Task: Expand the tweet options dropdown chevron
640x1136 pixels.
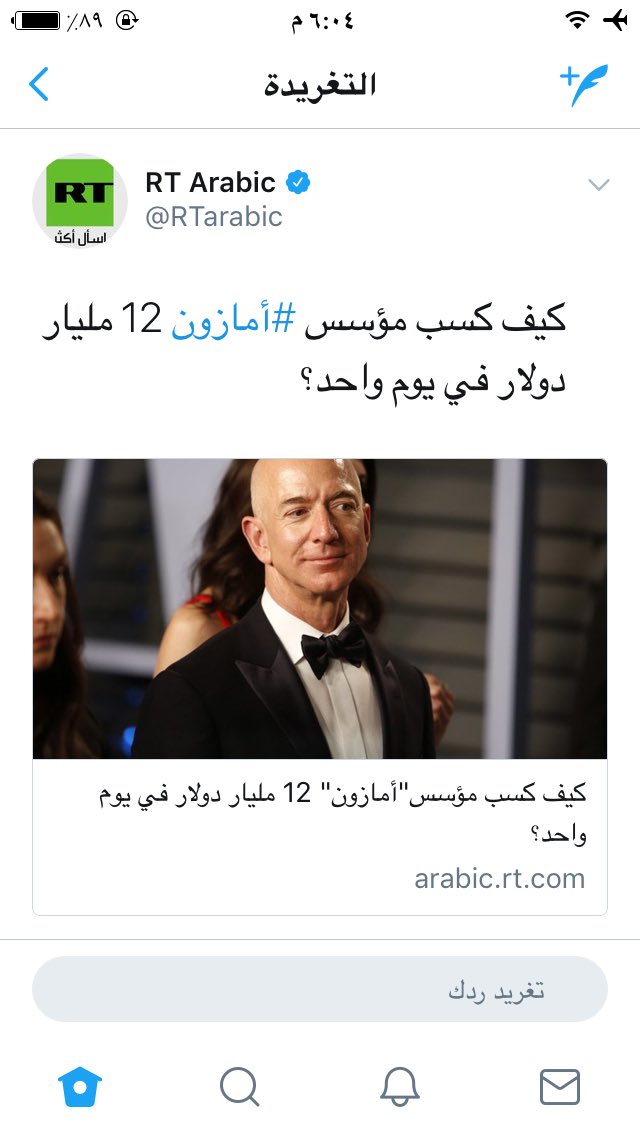Action: (599, 185)
